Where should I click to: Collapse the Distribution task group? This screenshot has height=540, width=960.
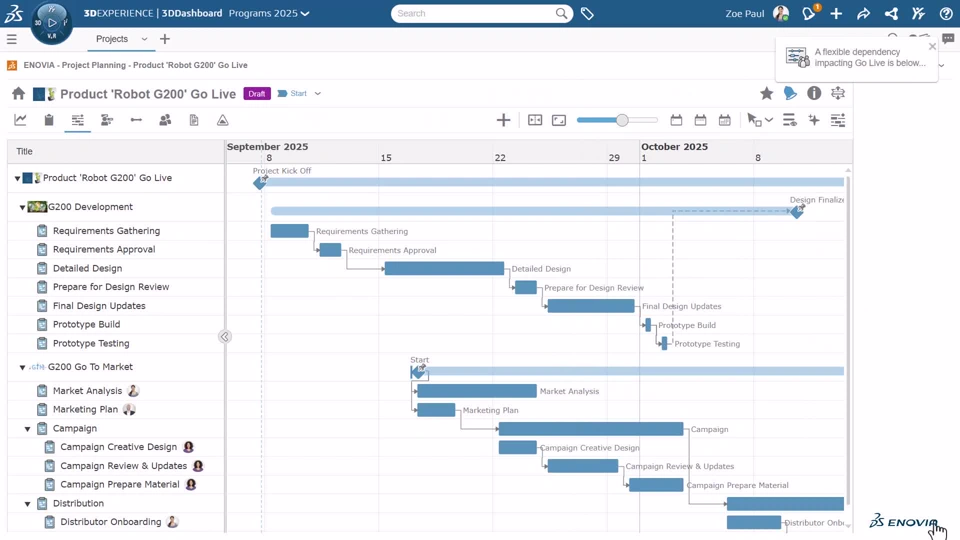[x=28, y=504]
